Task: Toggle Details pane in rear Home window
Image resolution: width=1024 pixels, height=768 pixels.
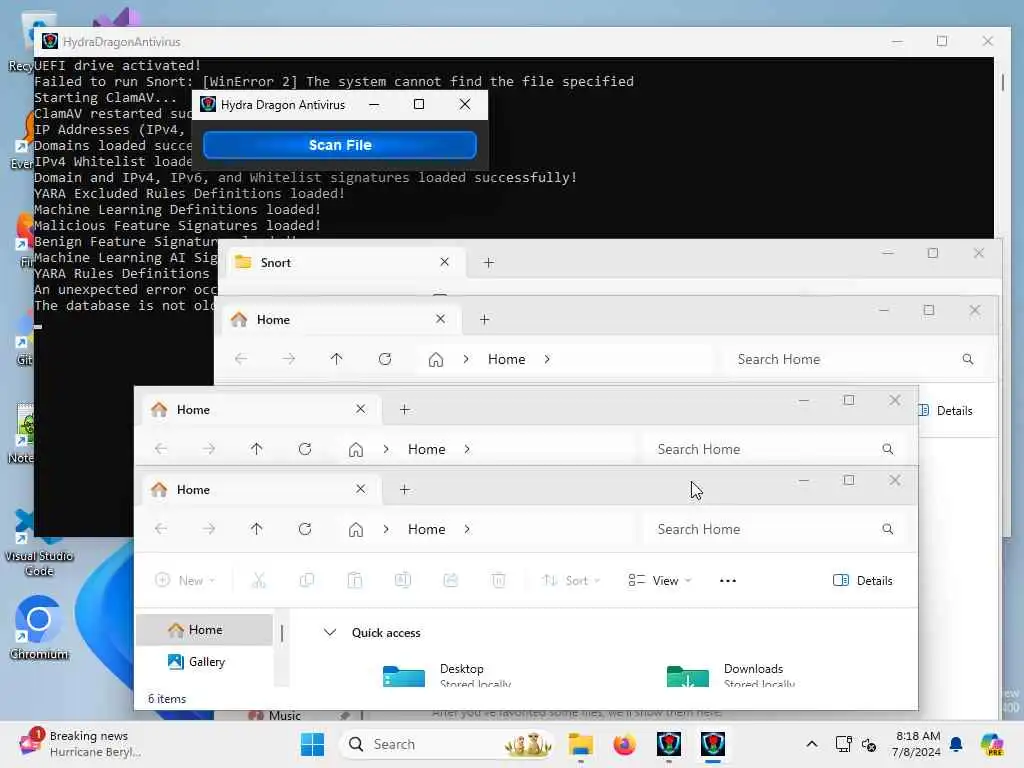Action: pyautogui.click(x=946, y=411)
